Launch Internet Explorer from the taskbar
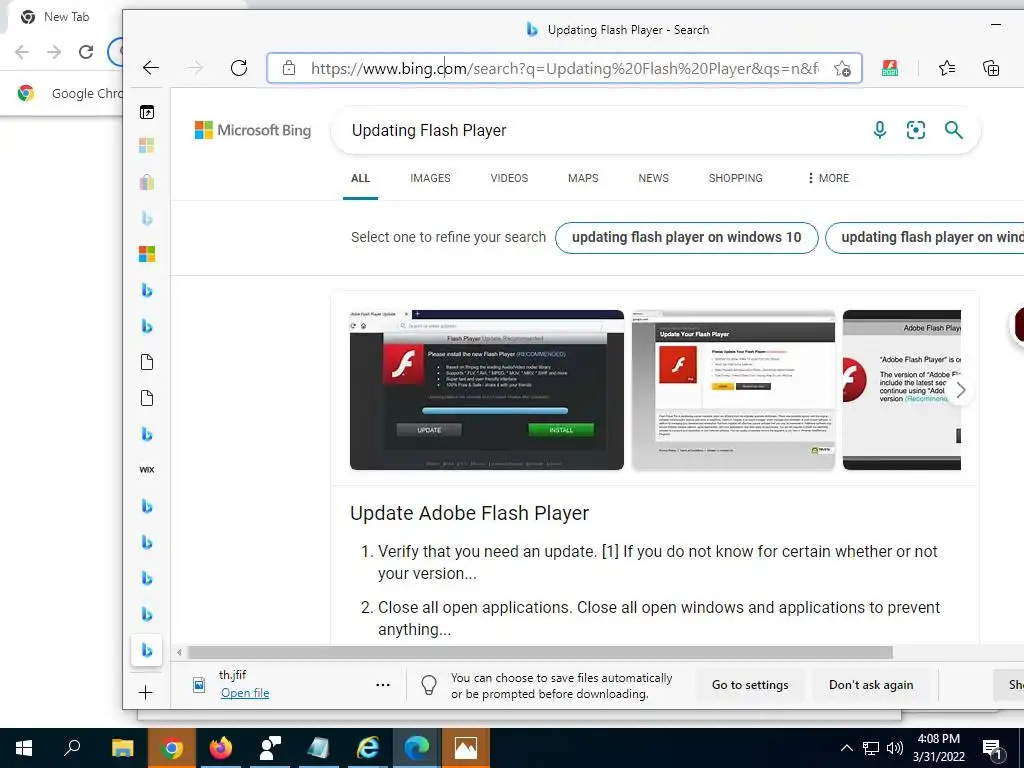 click(x=368, y=748)
